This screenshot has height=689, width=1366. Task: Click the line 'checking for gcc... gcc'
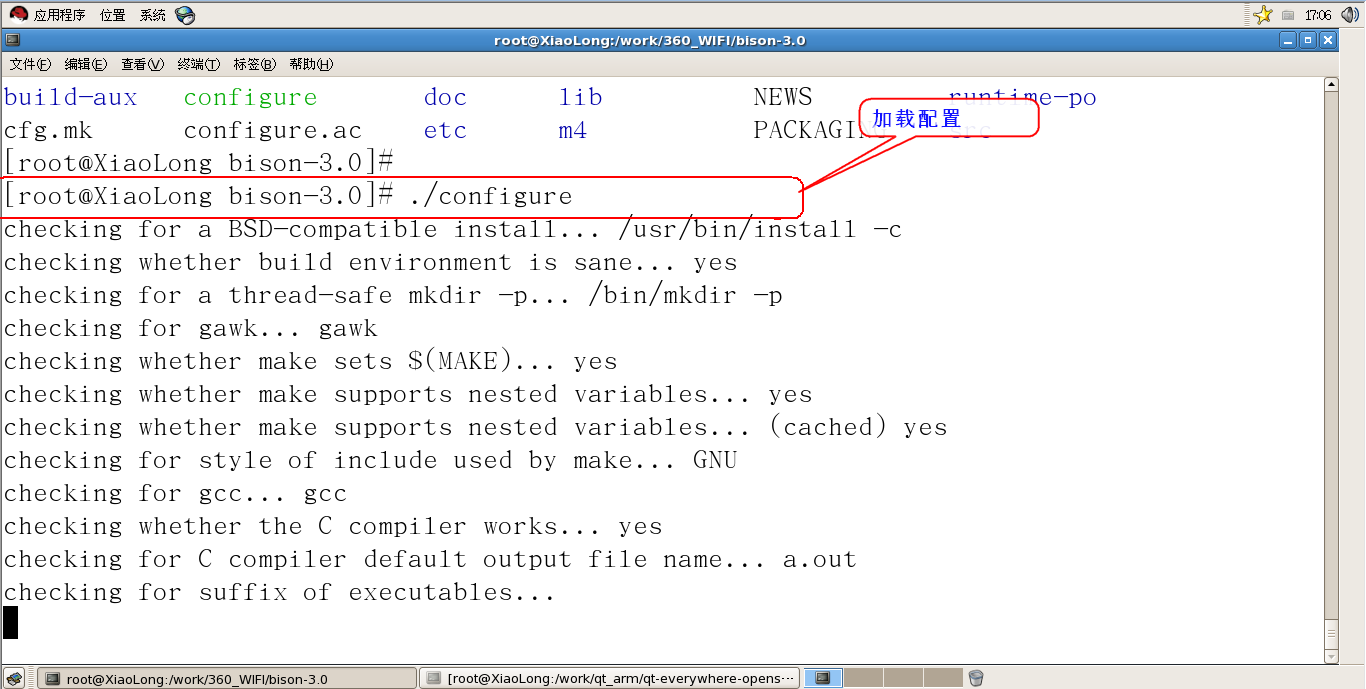pos(176,493)
